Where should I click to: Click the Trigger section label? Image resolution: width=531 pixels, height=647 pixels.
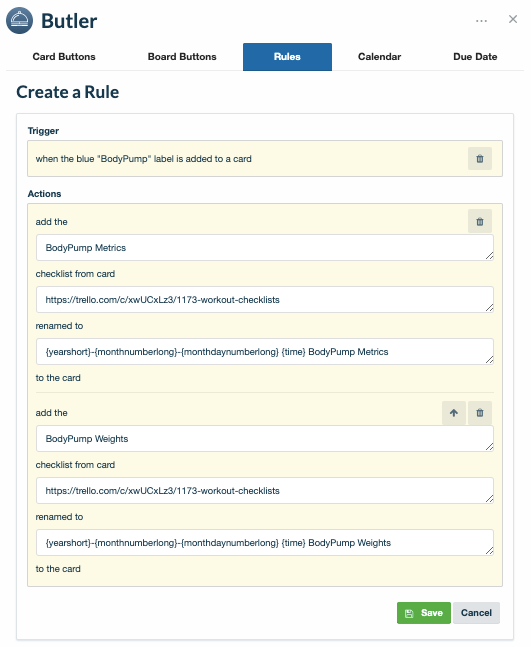click(43, 131)
